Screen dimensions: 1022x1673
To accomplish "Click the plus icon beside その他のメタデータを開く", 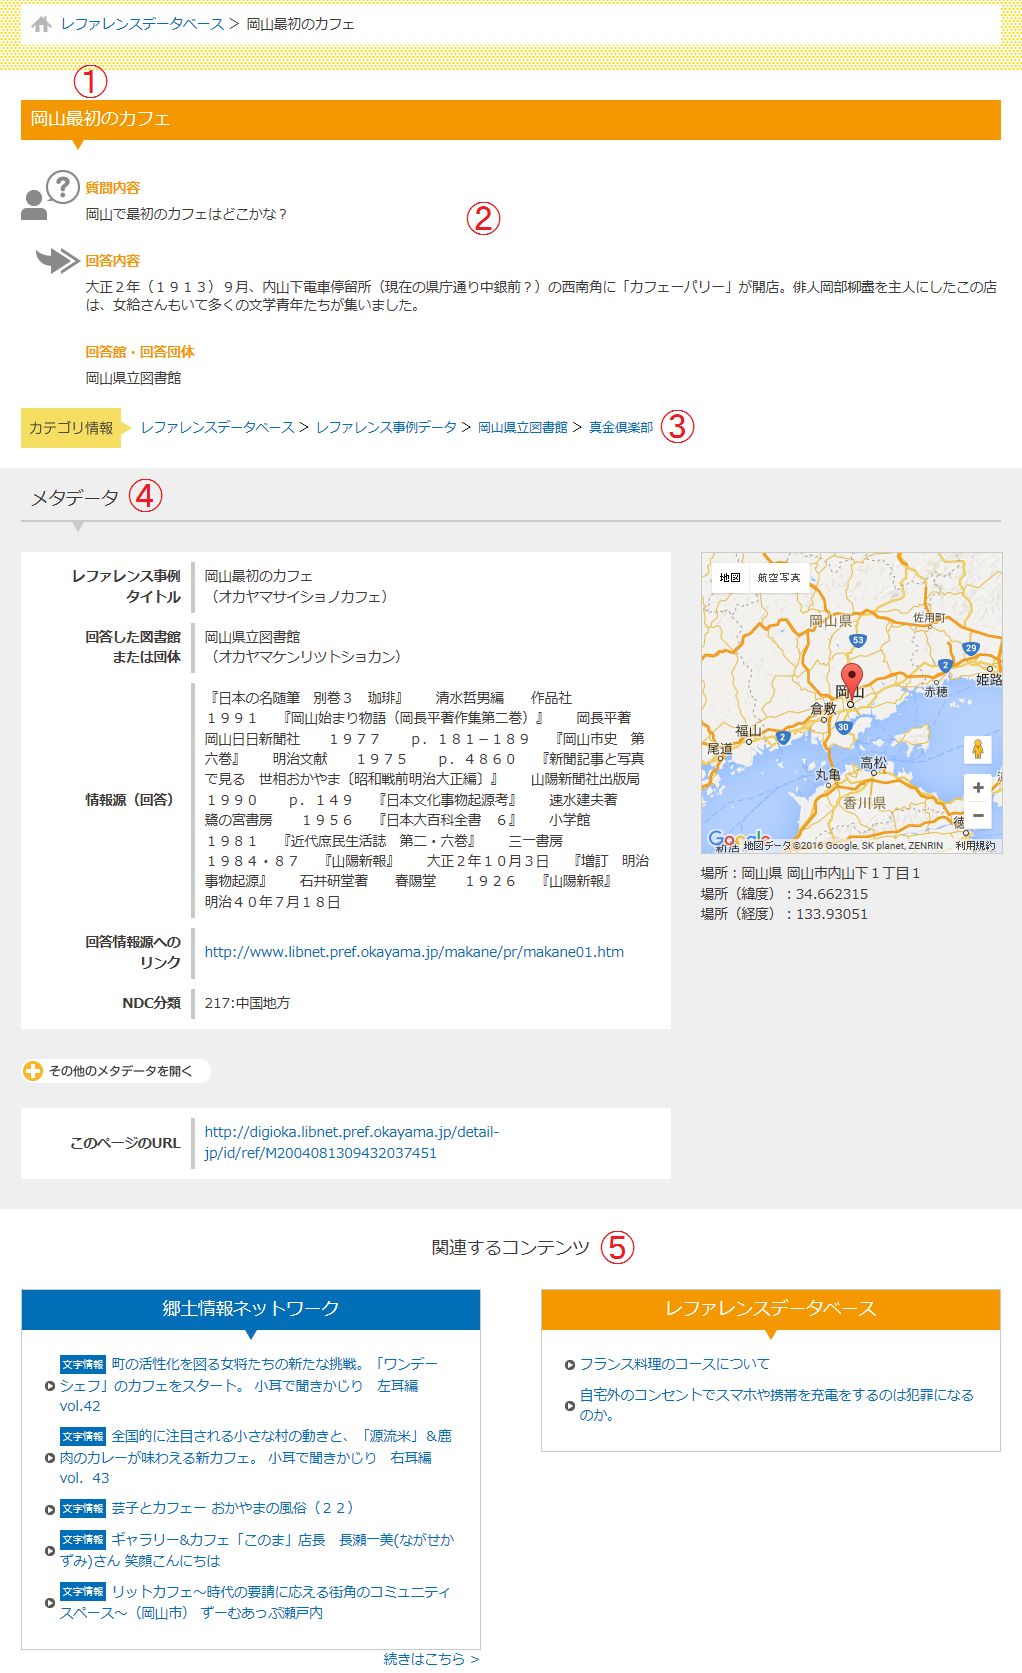I will pyautogui.click(x=33, y=1071).
